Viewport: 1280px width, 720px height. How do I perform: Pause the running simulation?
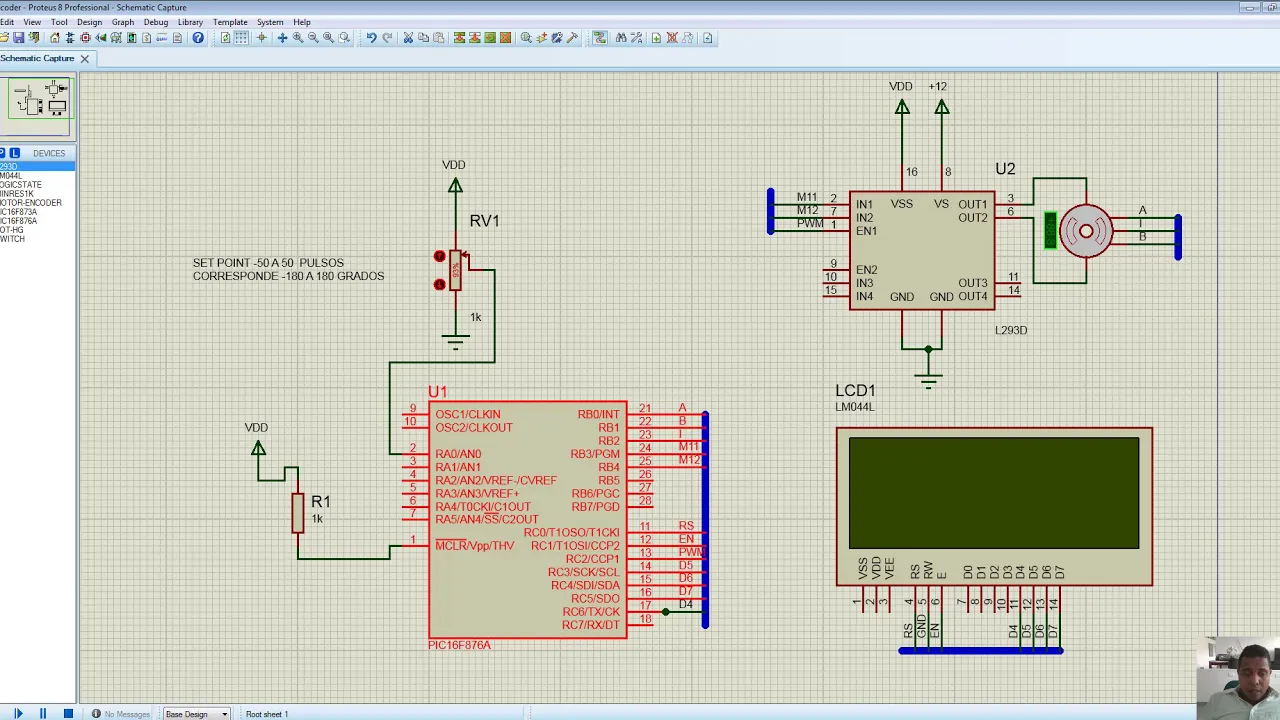click(43, 713)
